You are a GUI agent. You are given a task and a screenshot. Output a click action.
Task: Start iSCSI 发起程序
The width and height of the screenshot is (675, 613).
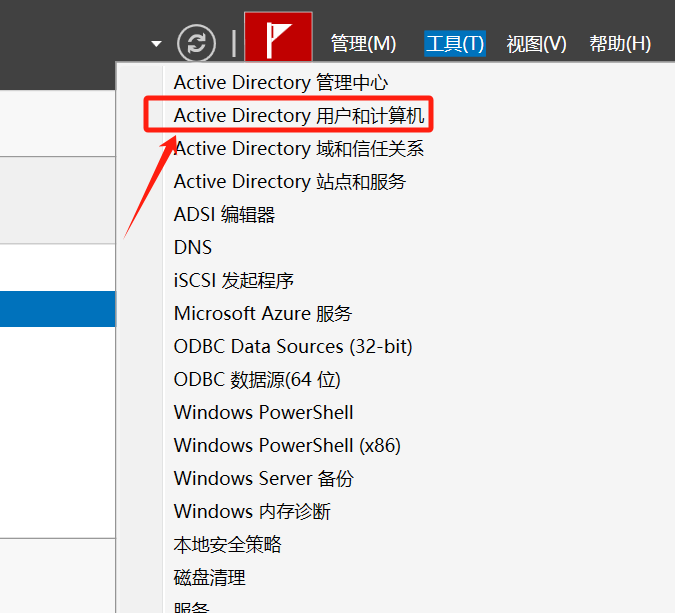tap(234, 281)
